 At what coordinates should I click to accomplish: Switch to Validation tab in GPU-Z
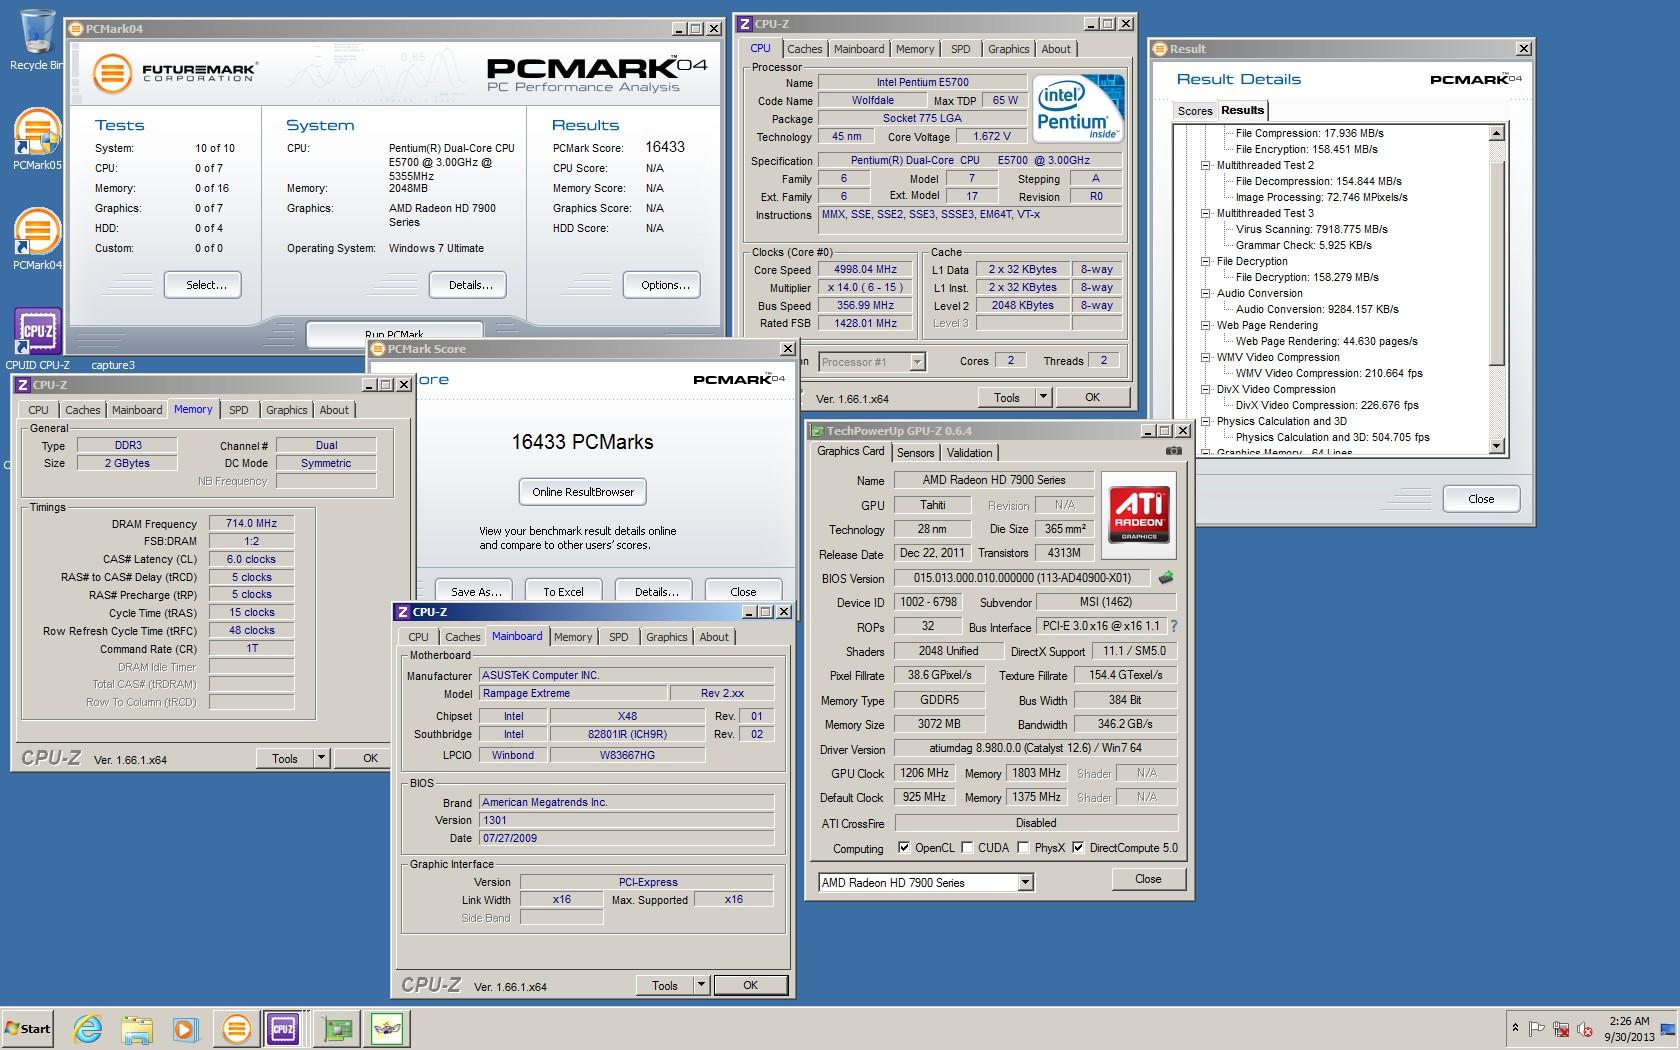coord(969,452)
